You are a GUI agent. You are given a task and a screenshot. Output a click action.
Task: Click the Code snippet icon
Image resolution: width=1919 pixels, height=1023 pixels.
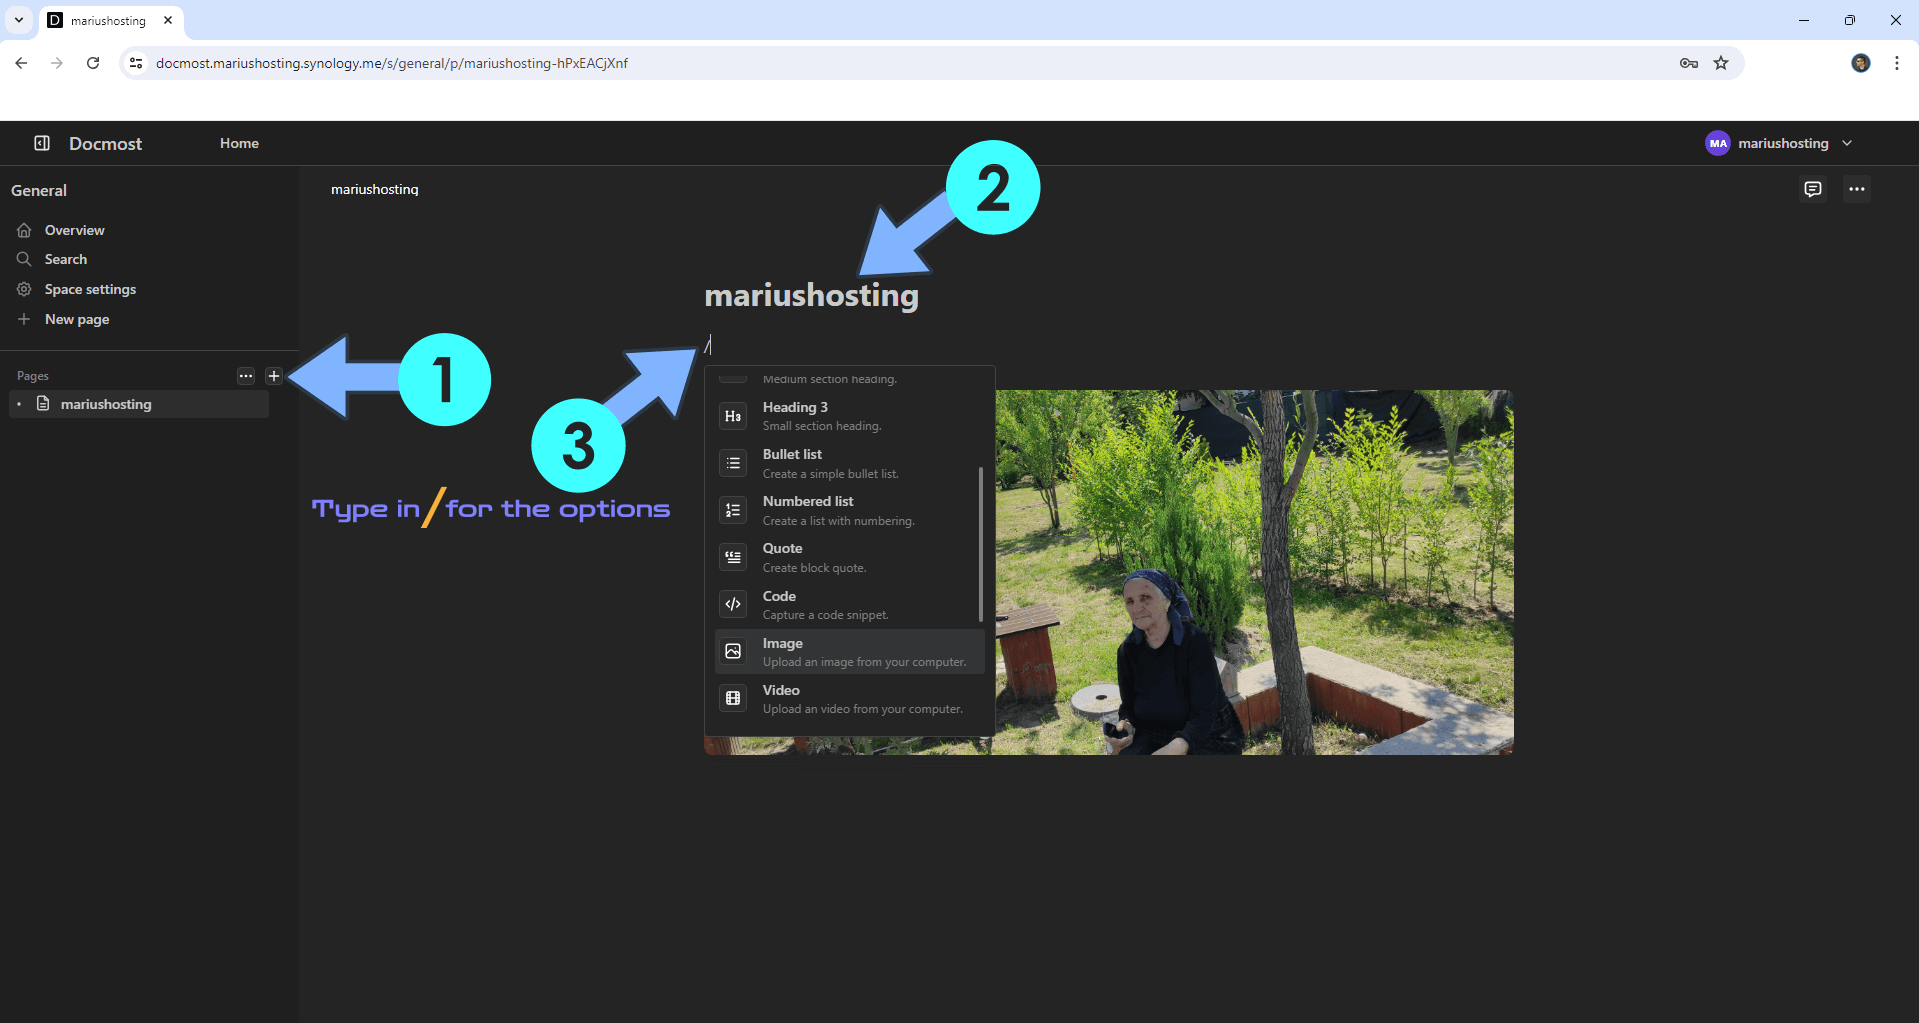tap(733, 604)
